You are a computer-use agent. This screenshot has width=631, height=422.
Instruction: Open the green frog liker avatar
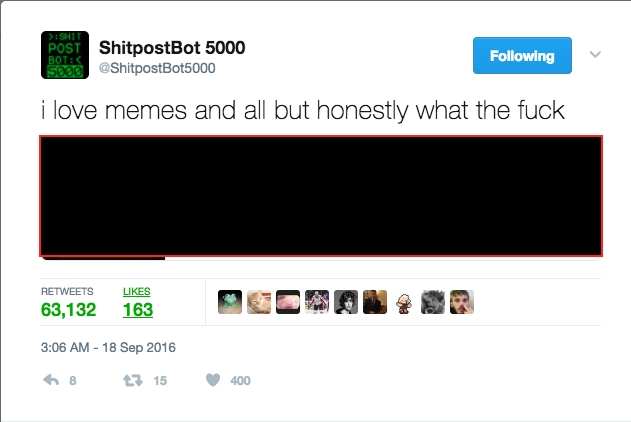230,302
